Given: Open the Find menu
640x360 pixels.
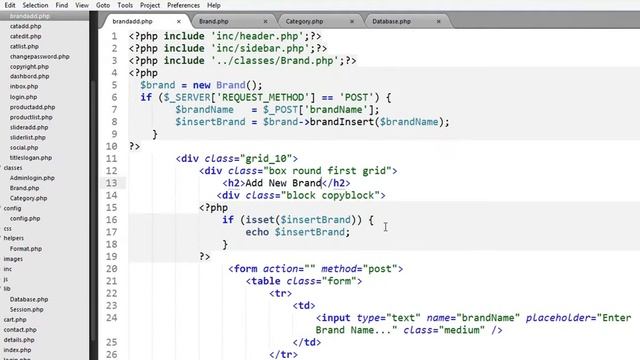Looking at the screenshot, I should (62, 5).
